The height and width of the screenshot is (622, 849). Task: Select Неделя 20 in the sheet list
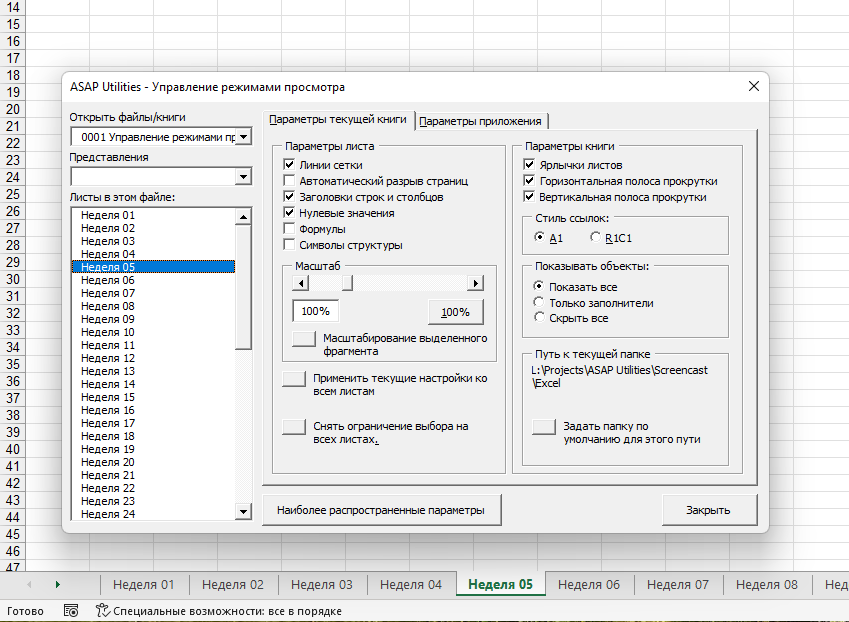pyautogui.click(x=153, y=462)
